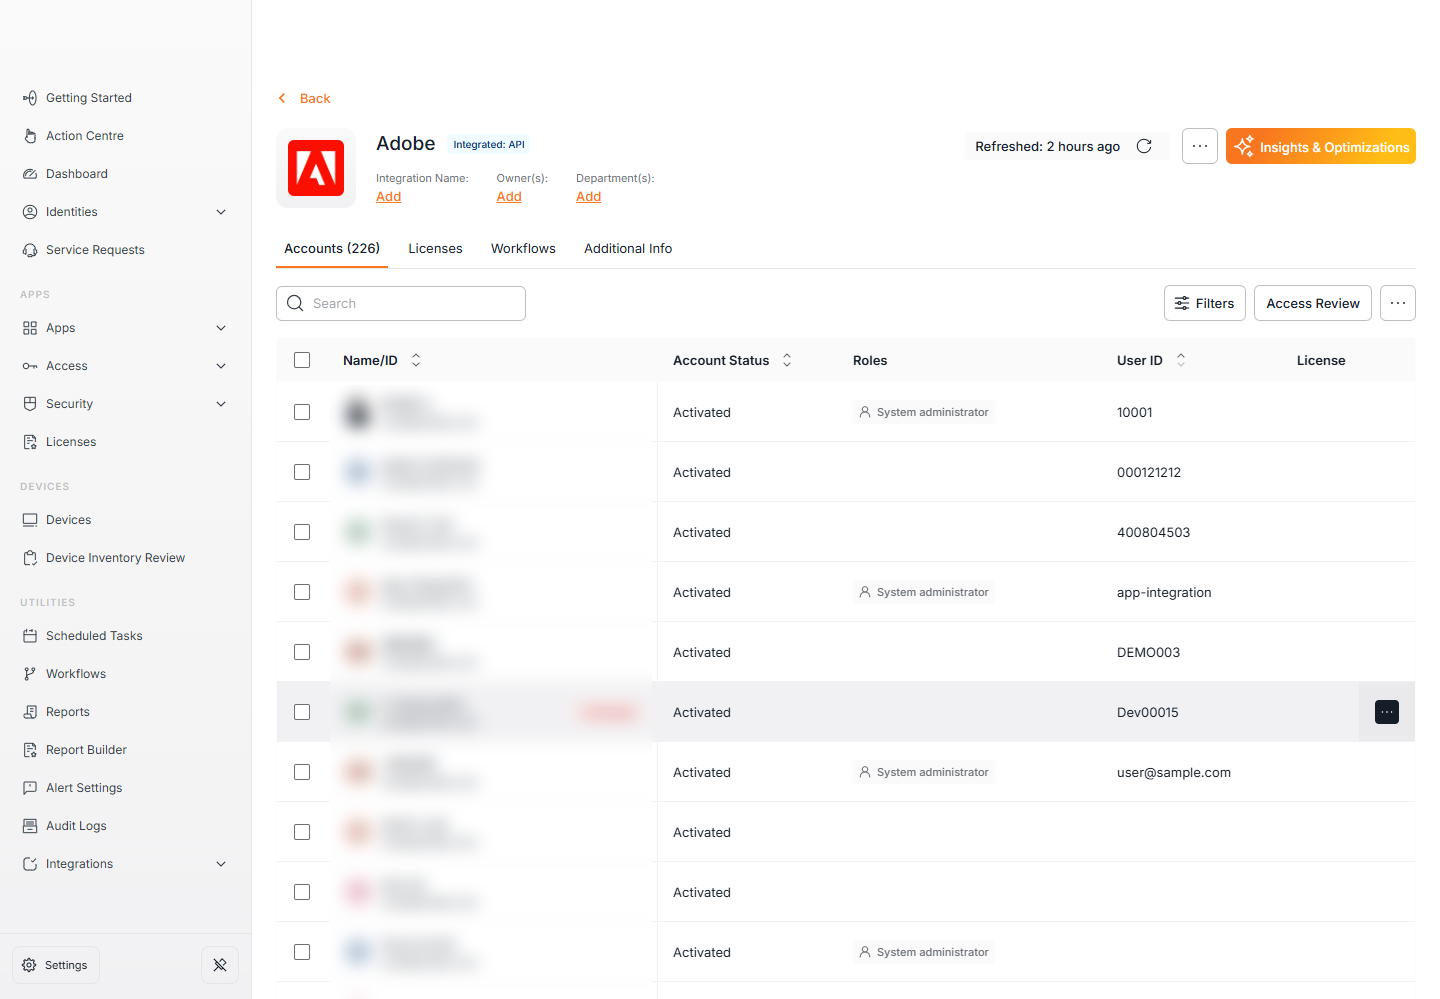
Task: Add an Owner via the Add link
Action: click(x=509, y=196)
